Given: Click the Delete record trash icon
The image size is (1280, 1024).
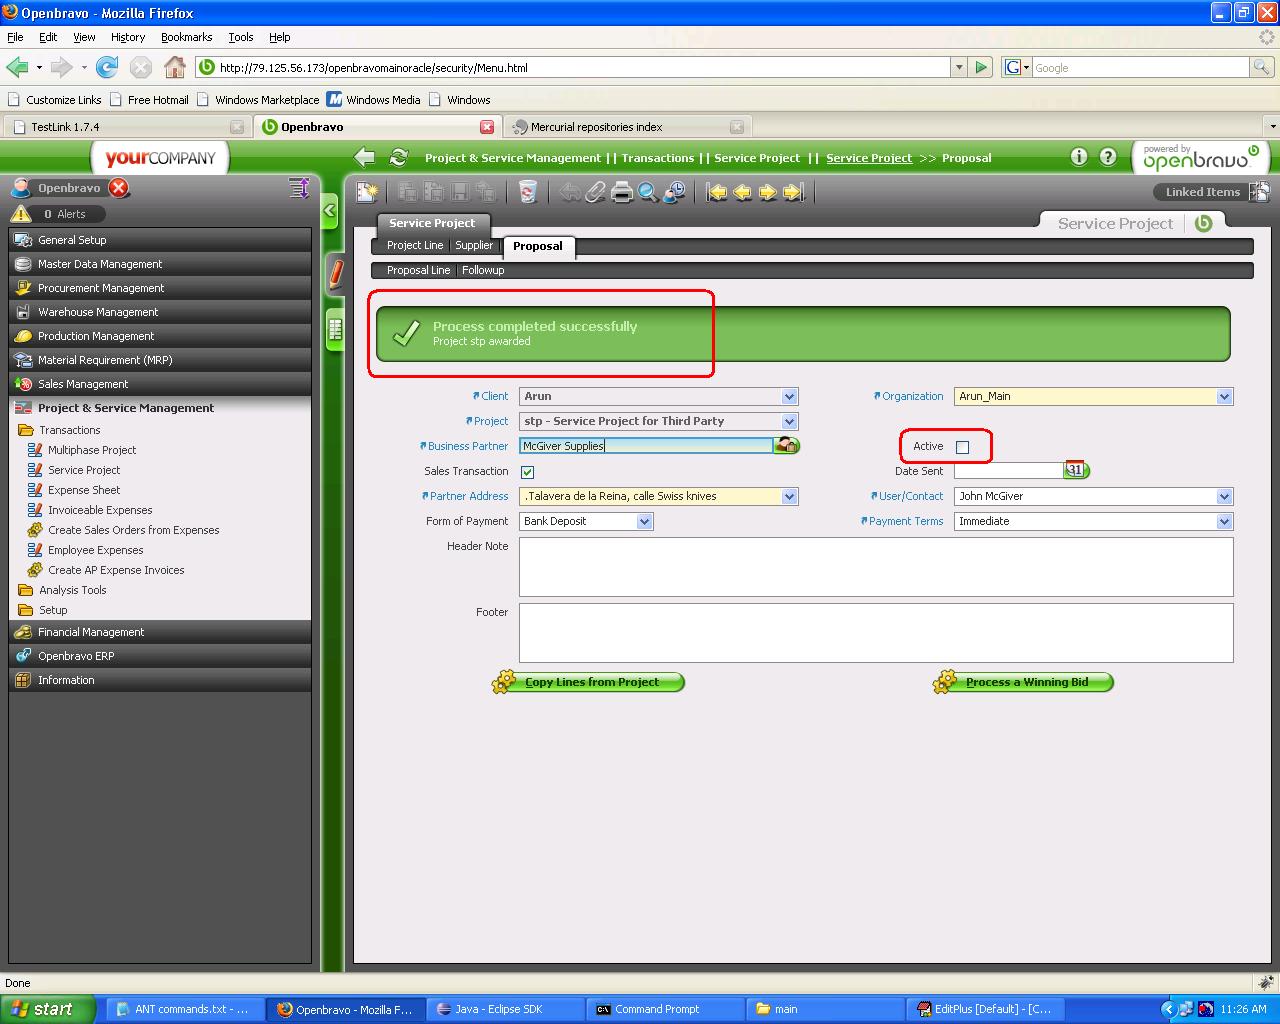Looking at the screenshot, I should [x=527, y=192].
